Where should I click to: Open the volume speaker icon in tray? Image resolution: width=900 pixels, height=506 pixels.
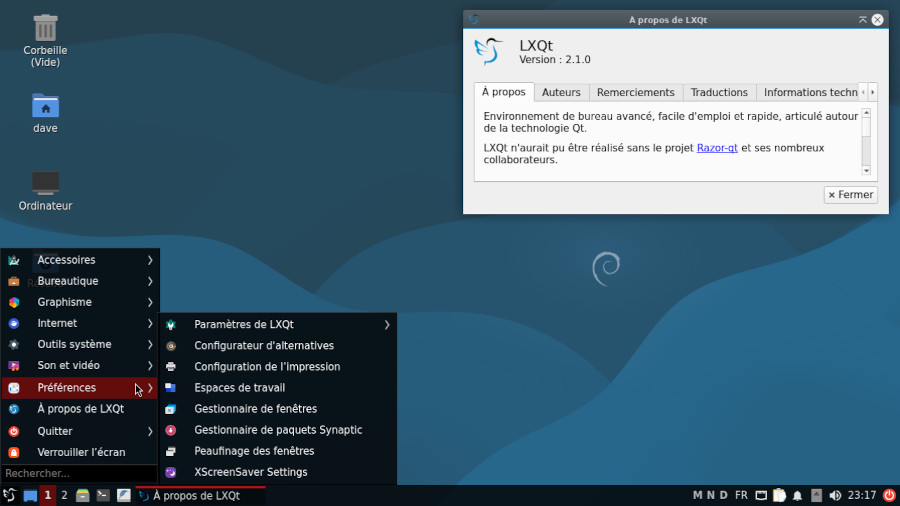tap(835, 495)
